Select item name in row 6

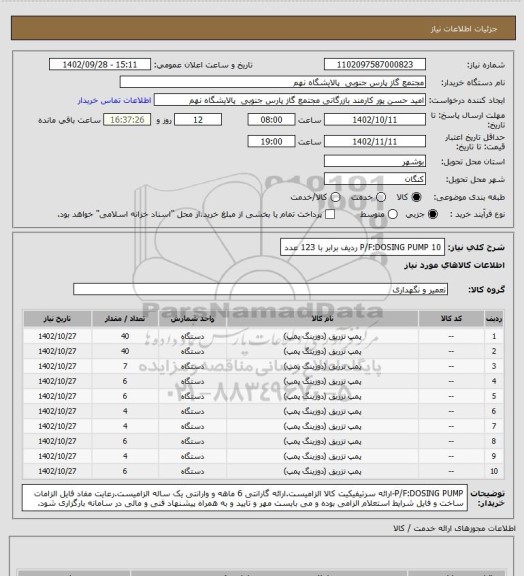(322, 411)
